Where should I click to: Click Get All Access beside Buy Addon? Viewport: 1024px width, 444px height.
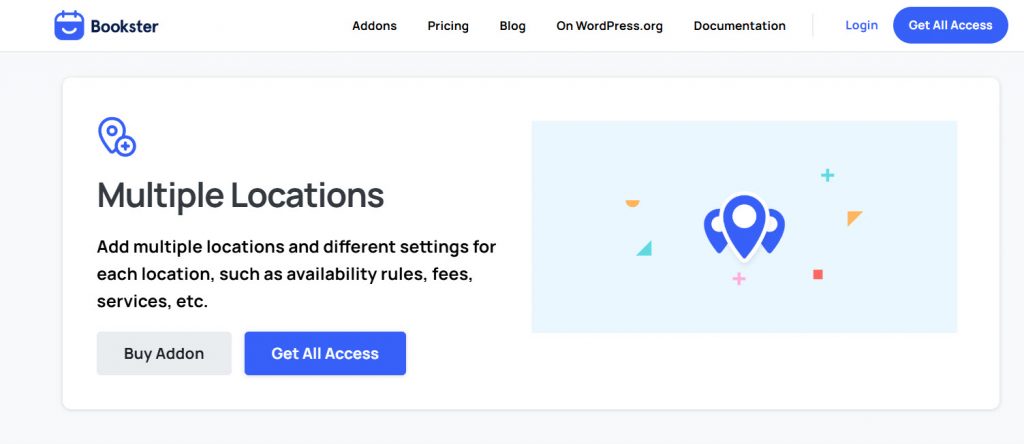tap(325, 353)
